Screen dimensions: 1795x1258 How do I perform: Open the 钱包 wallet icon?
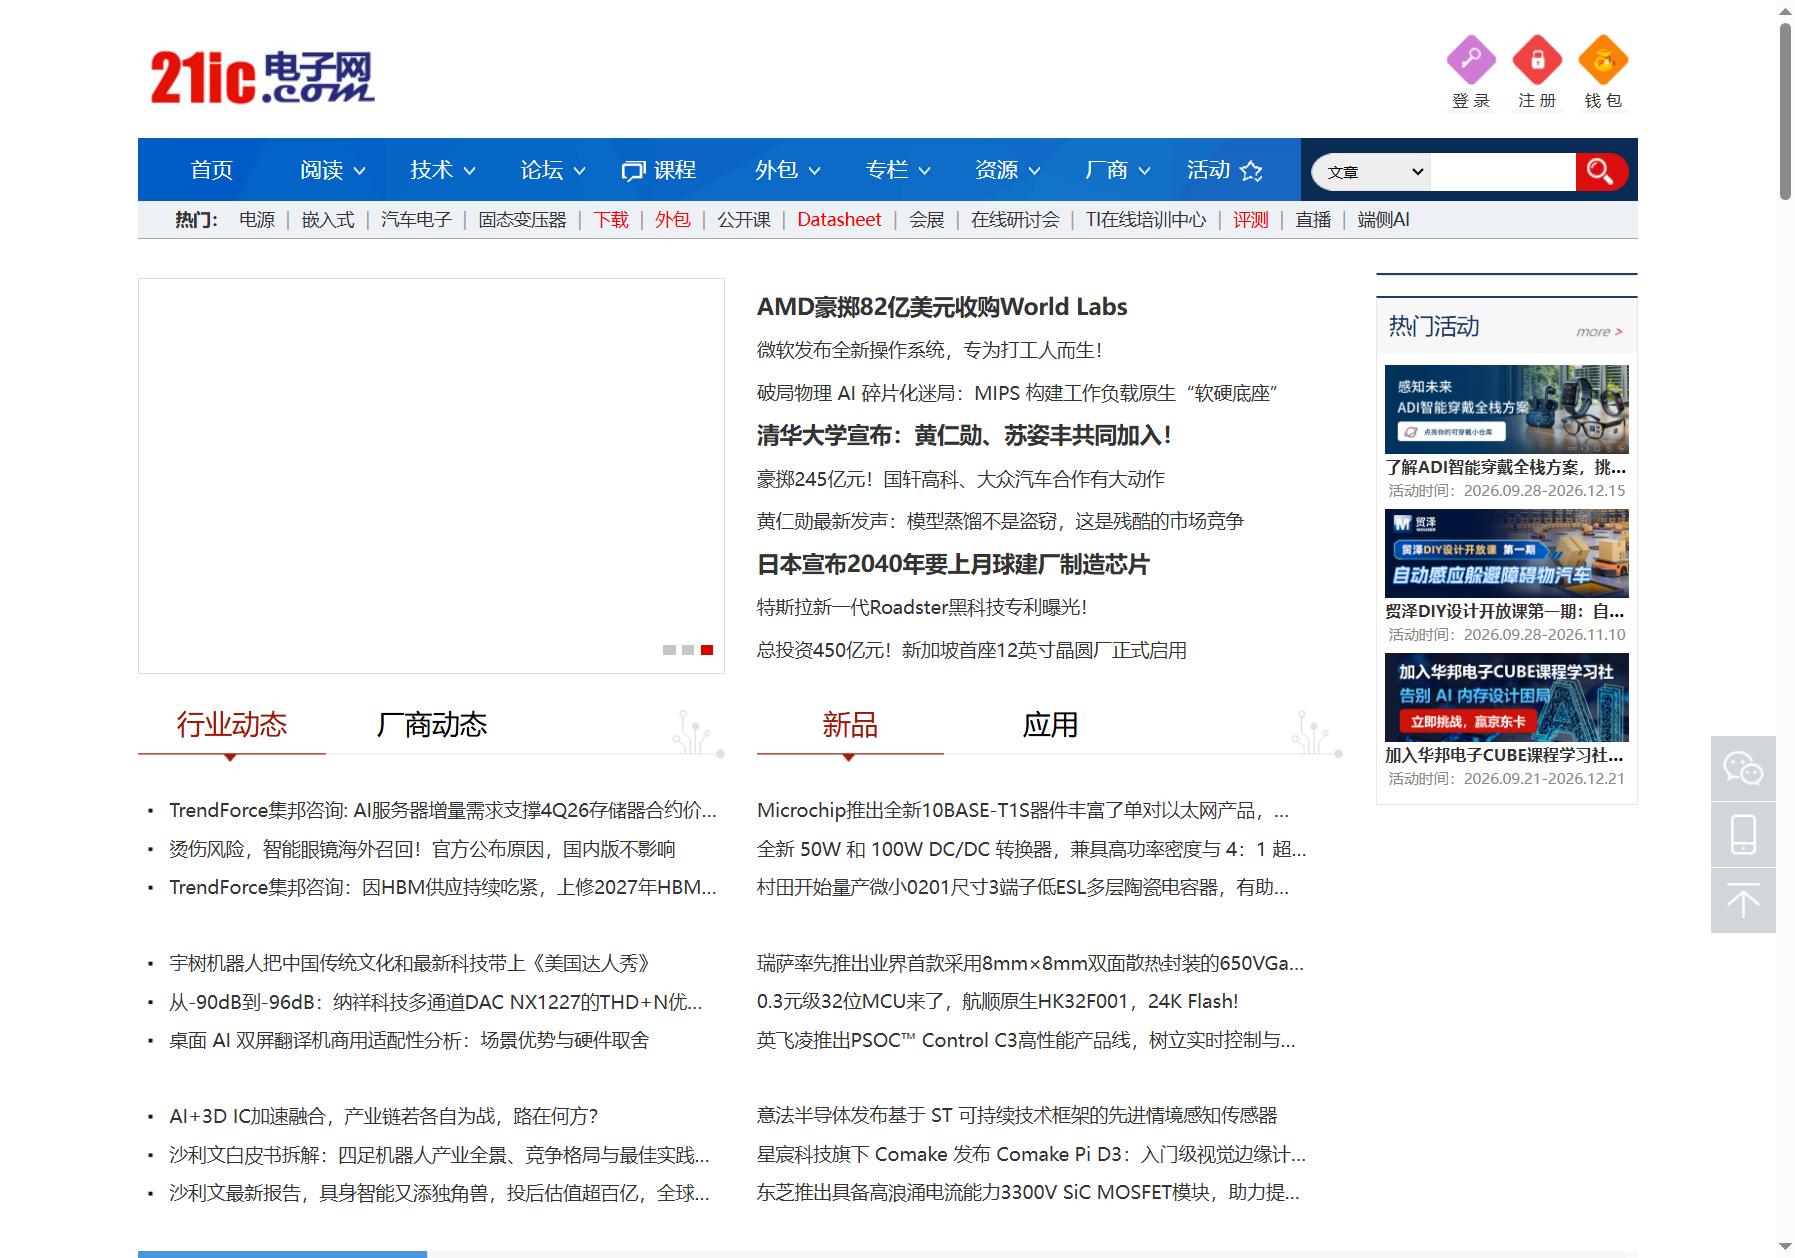pyautogui.click(x=1603, y=60)
